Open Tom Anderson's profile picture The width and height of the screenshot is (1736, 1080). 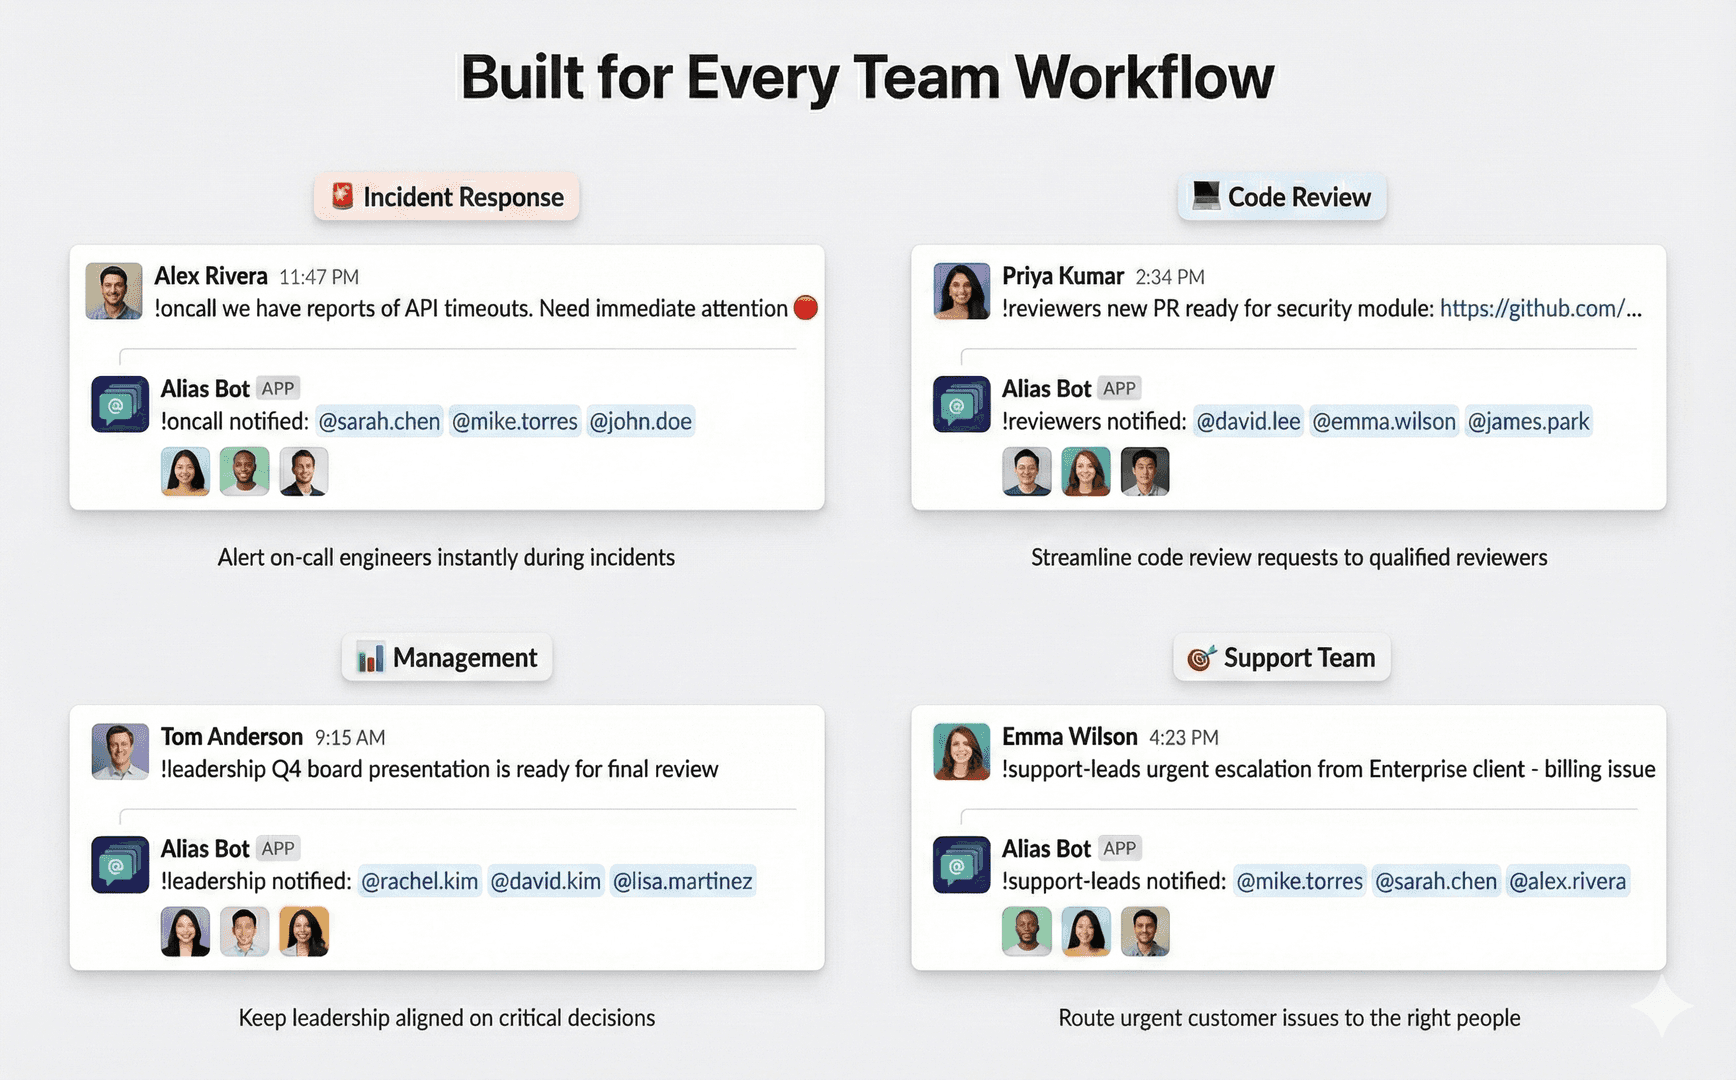click(x=120, y=751)
